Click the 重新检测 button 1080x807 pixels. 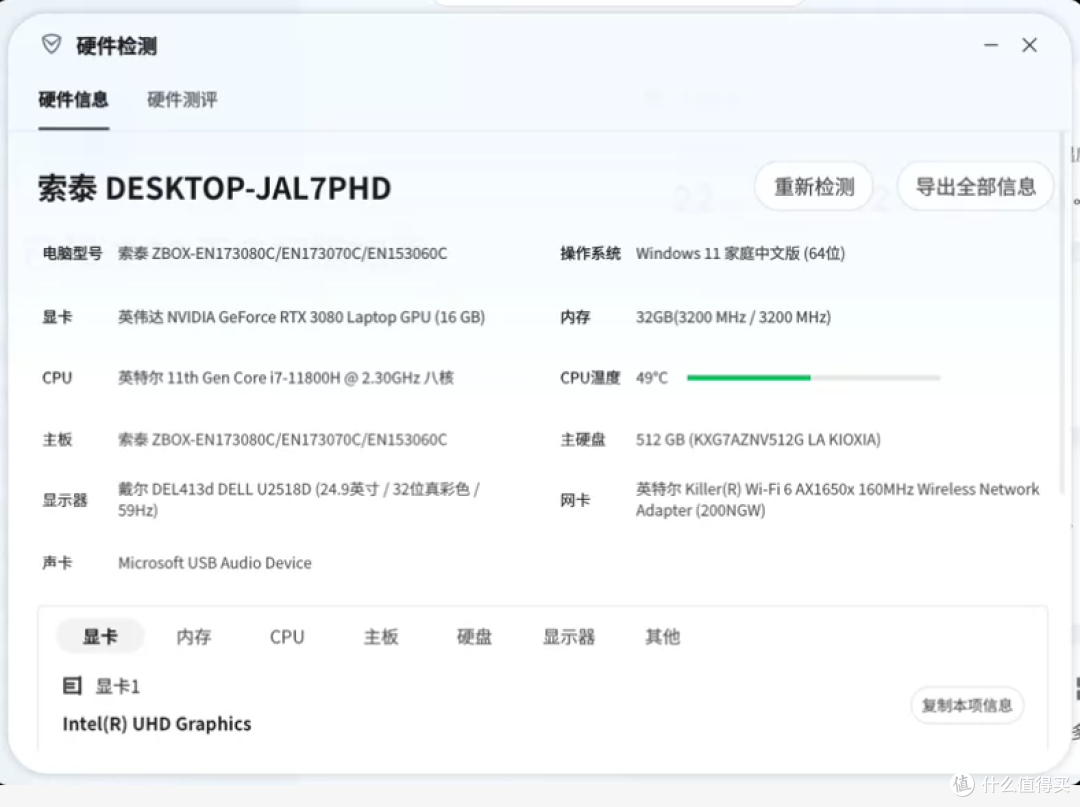point(814,187)
